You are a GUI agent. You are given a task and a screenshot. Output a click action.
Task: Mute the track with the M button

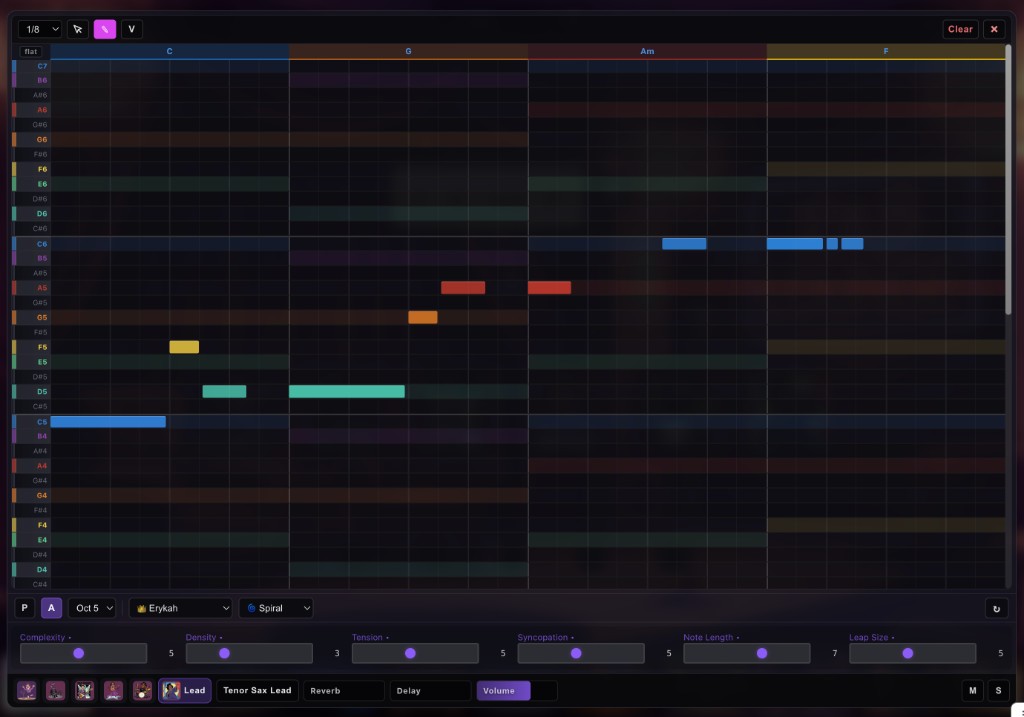click(972, 690)
